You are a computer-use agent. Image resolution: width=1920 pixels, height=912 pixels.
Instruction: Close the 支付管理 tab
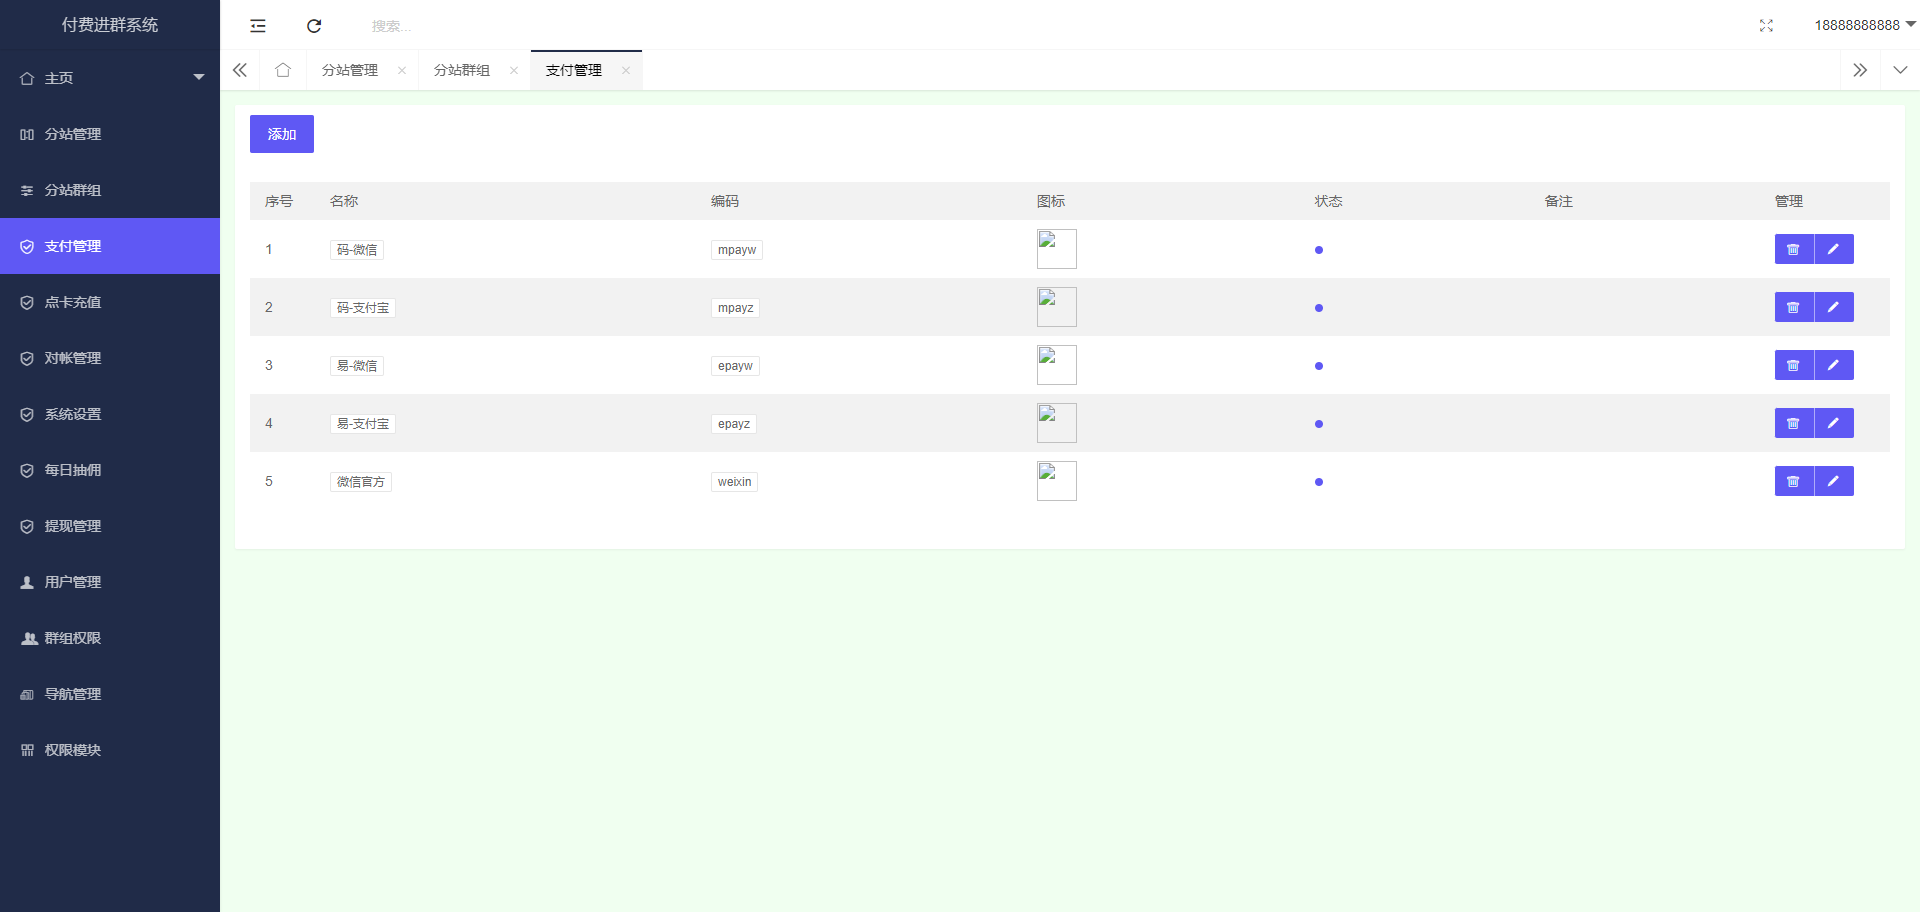[x=626, y=70]
